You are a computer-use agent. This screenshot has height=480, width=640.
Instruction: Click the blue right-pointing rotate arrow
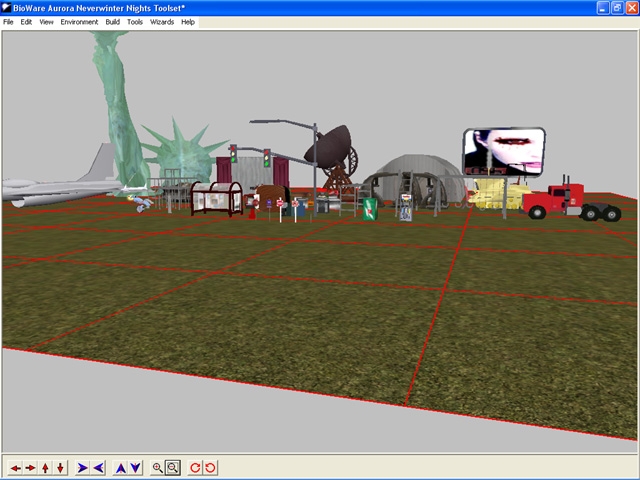[x=83, y=467]
